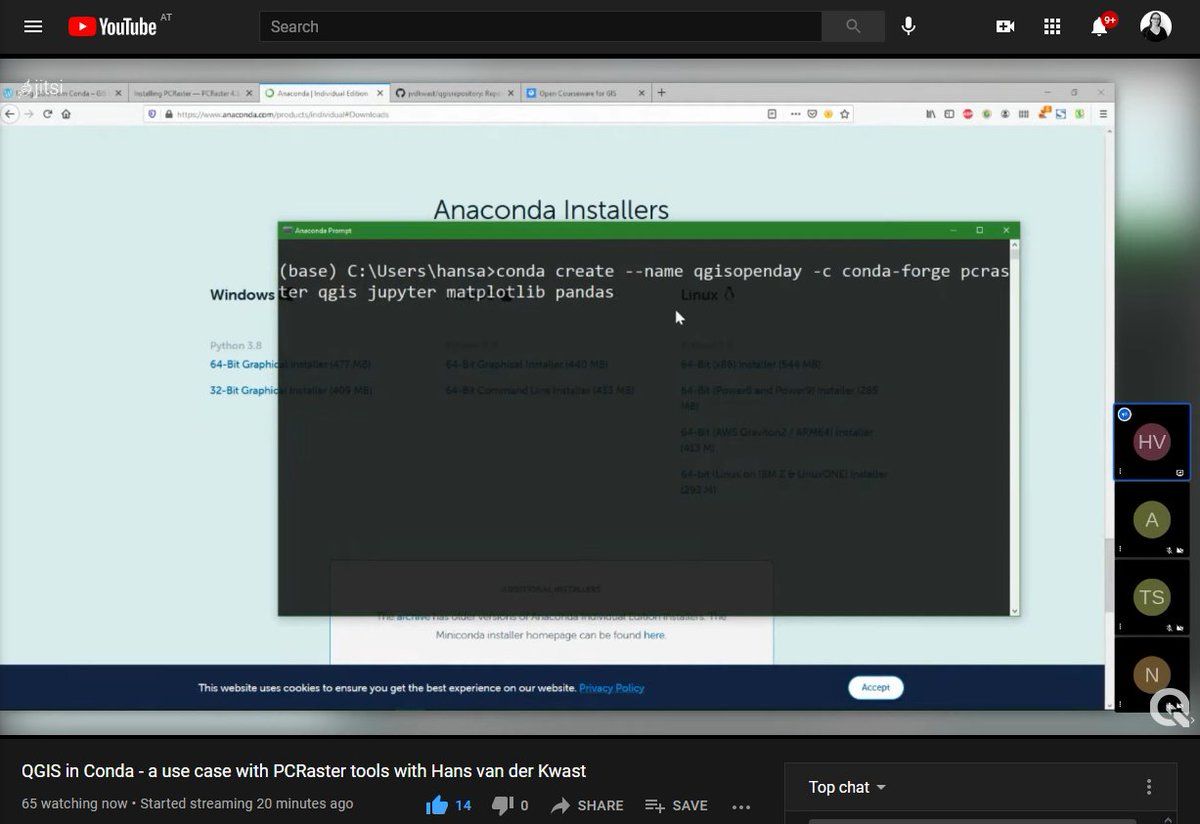Click the search magnifier button
The image size is (1200, 824).
point(852,27)
